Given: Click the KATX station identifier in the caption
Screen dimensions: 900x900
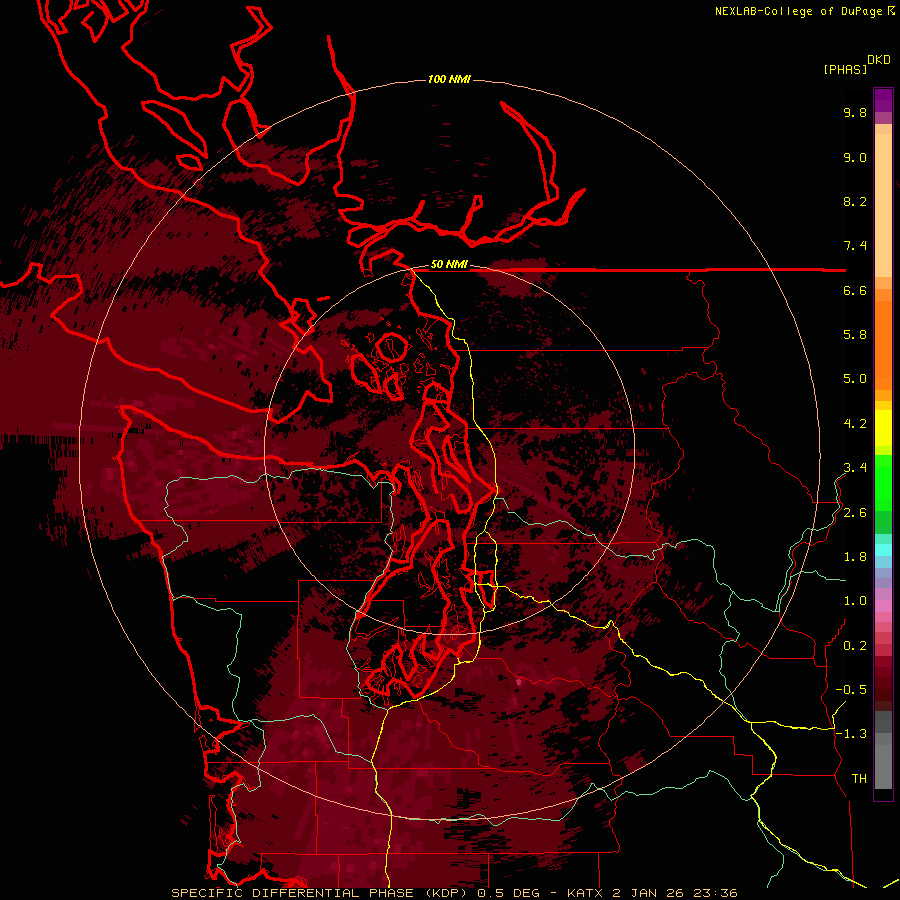Looking at the screenshot, I should tap(584, 893).
